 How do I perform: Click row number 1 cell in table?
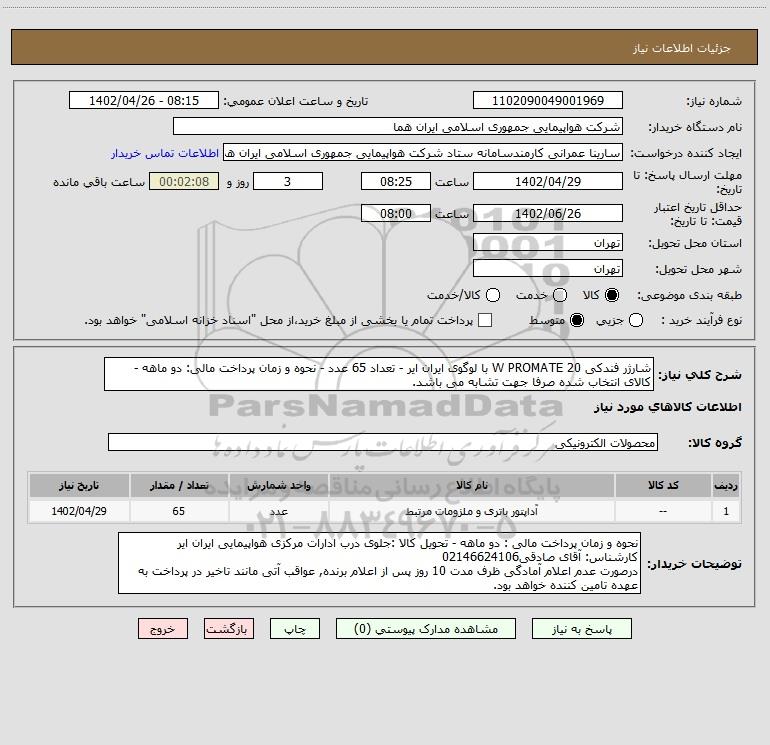726,511
